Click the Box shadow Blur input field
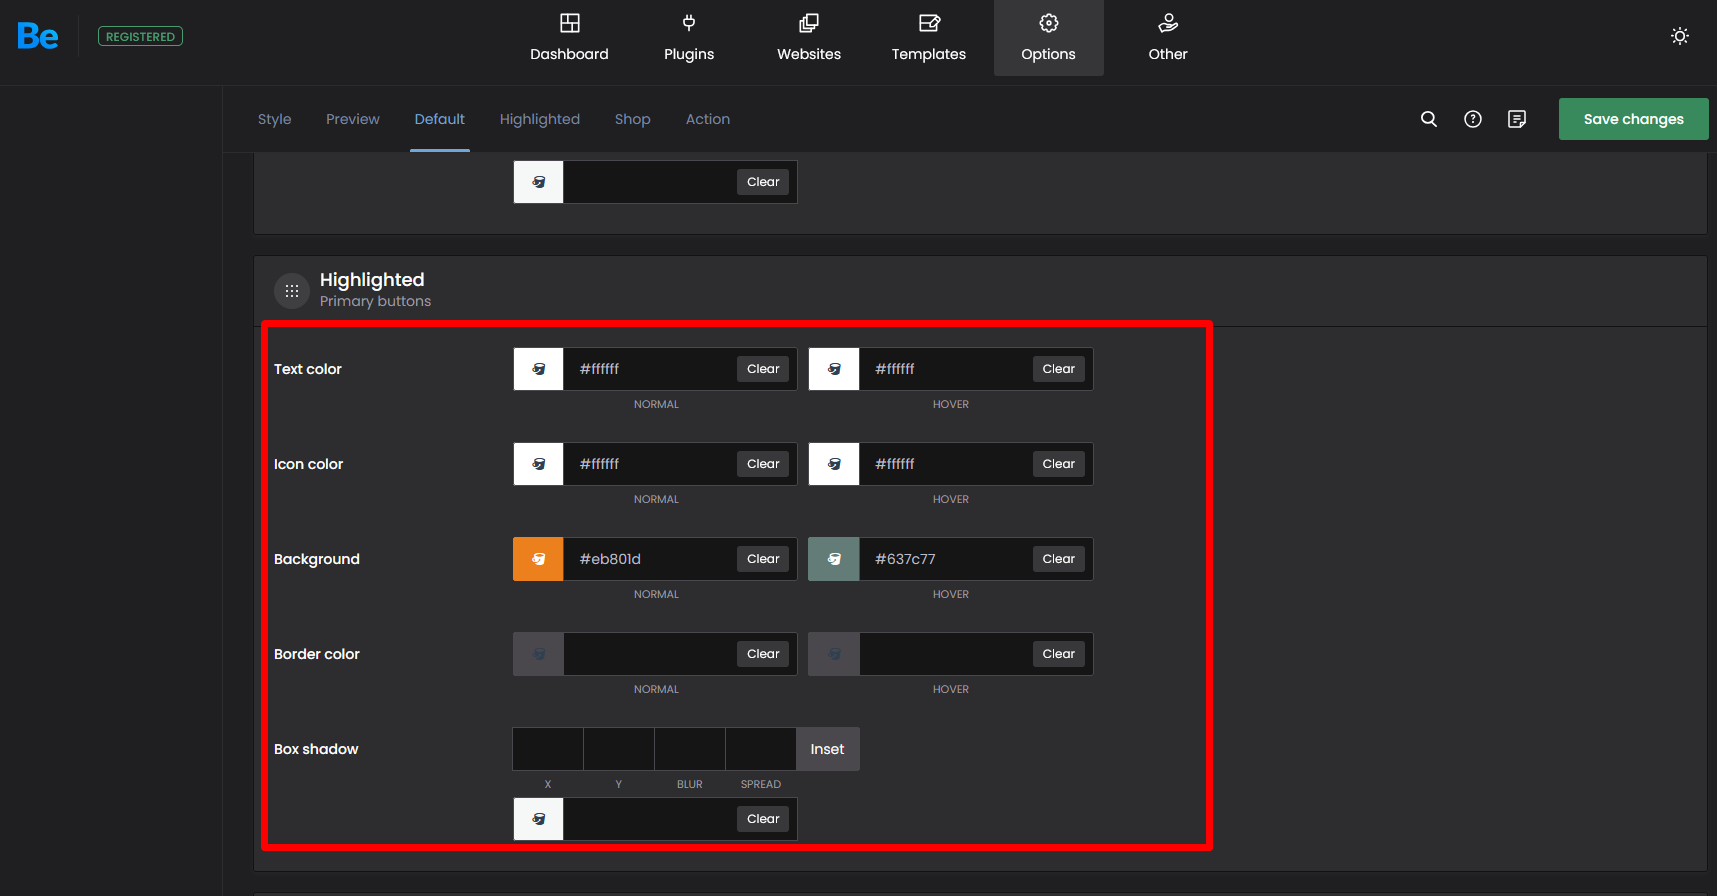The width and height of the screenshot is (1717, 896). coord(690,749)
